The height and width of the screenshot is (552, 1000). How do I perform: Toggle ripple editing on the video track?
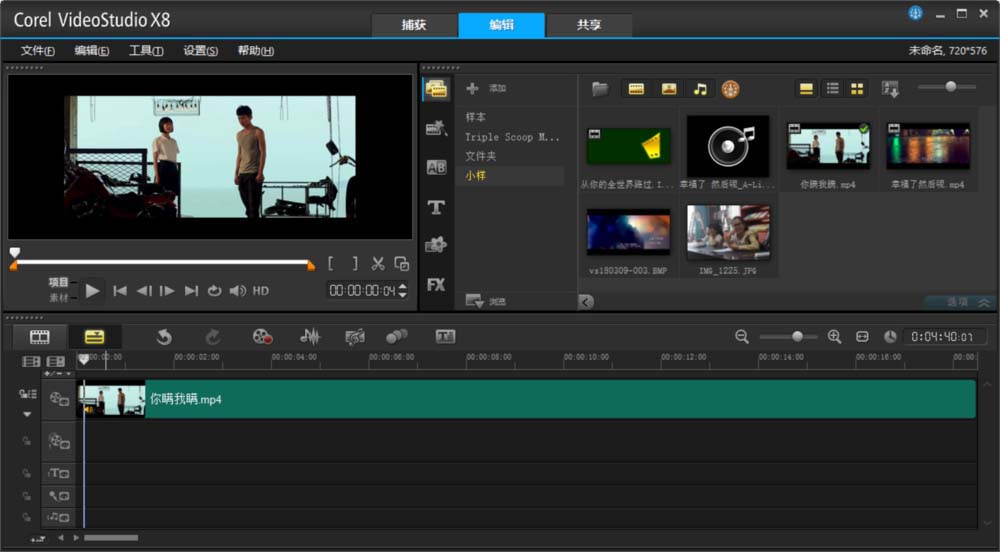tap(27, 394)
